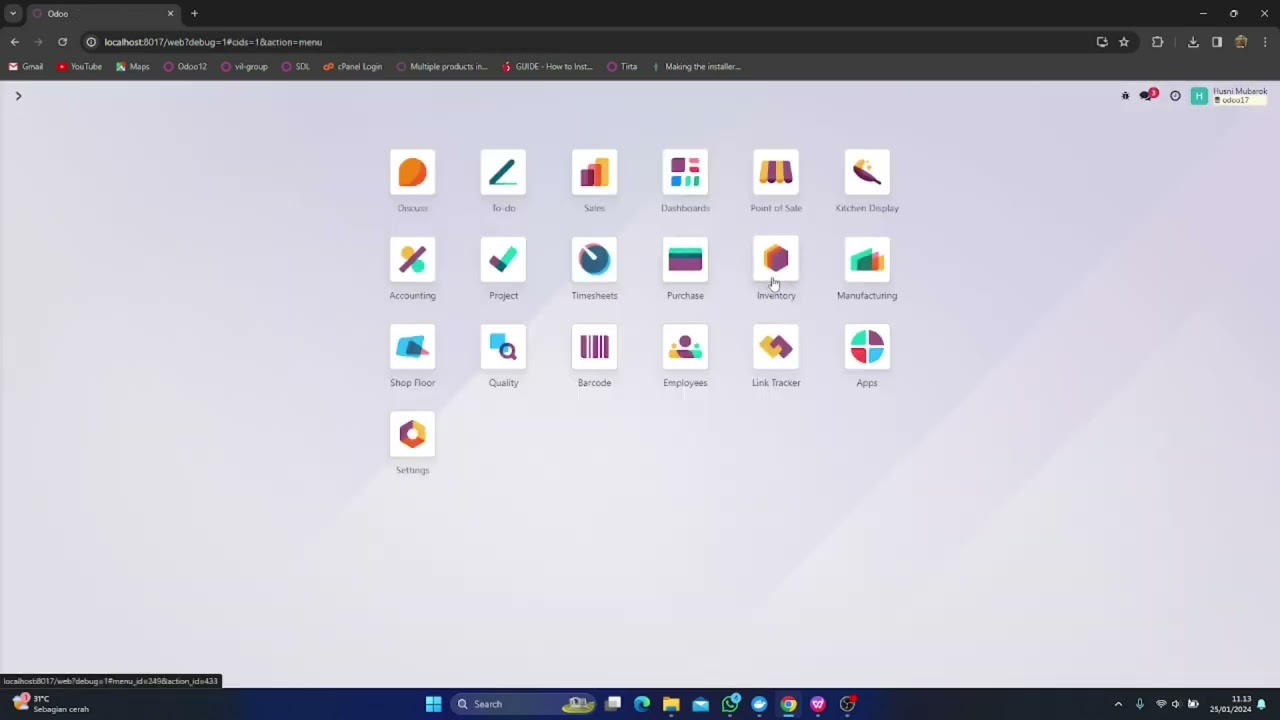
Task: Launch the Inventory app
Action: pyautogui.click(x=776, y=260)
